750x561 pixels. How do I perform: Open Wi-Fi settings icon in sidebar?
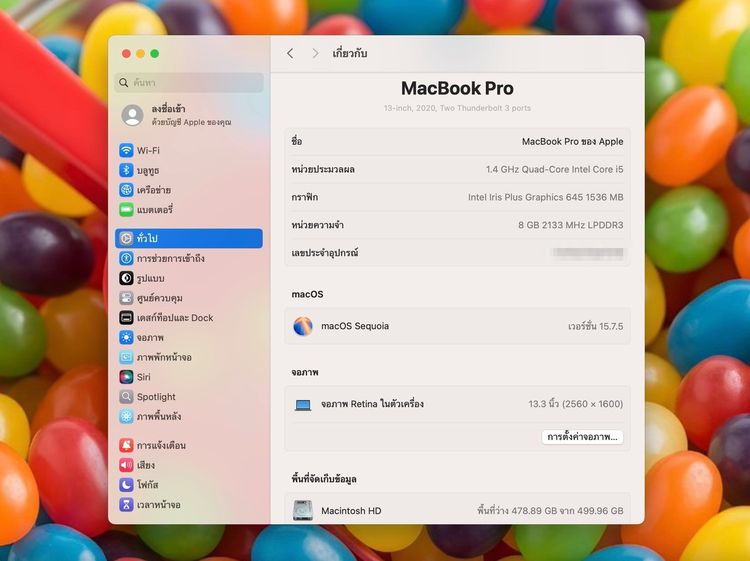126,150
